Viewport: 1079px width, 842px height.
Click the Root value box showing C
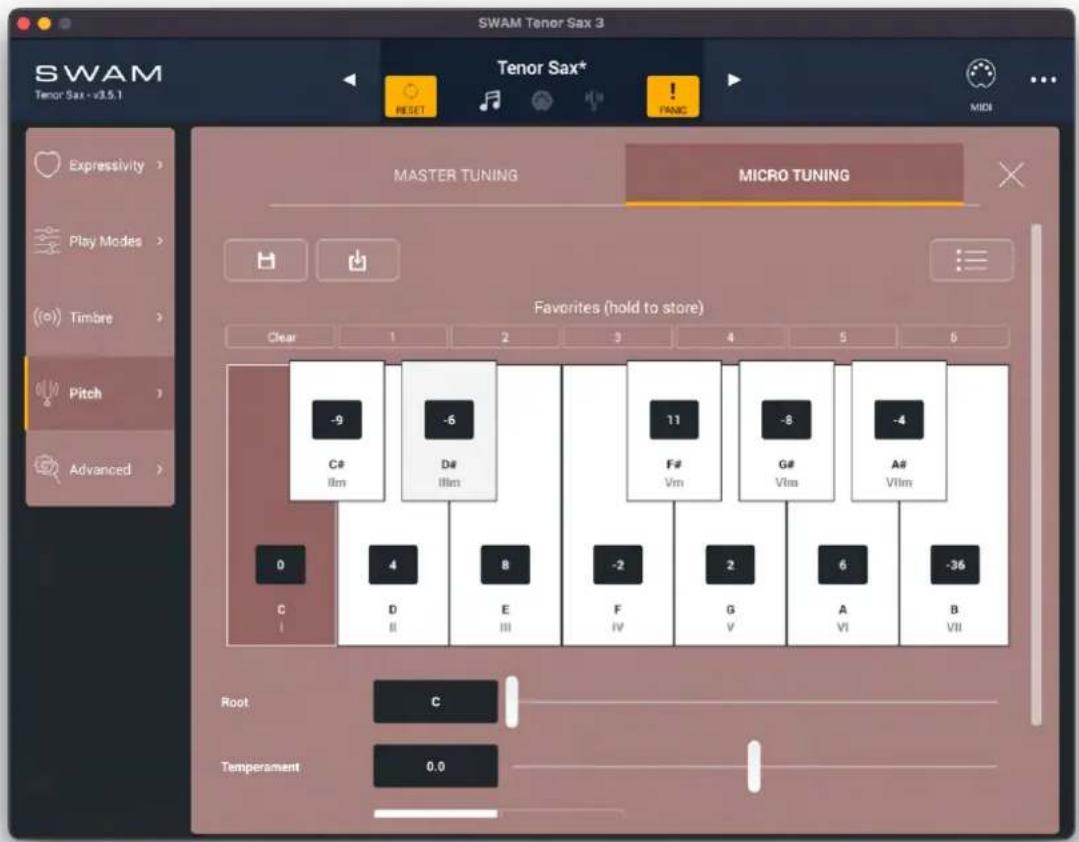pos(435,702)
